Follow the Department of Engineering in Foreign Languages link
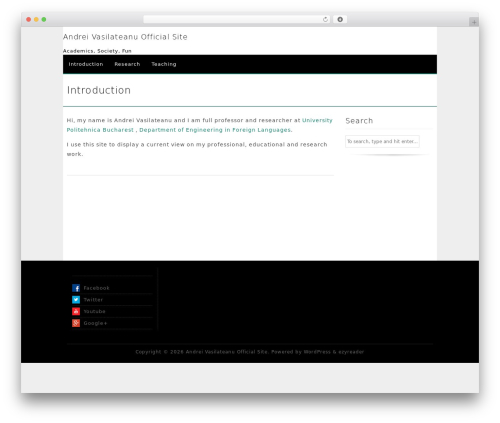Image resolution: width=500 pixels, height=423 pixels. (x=216, y=130)
